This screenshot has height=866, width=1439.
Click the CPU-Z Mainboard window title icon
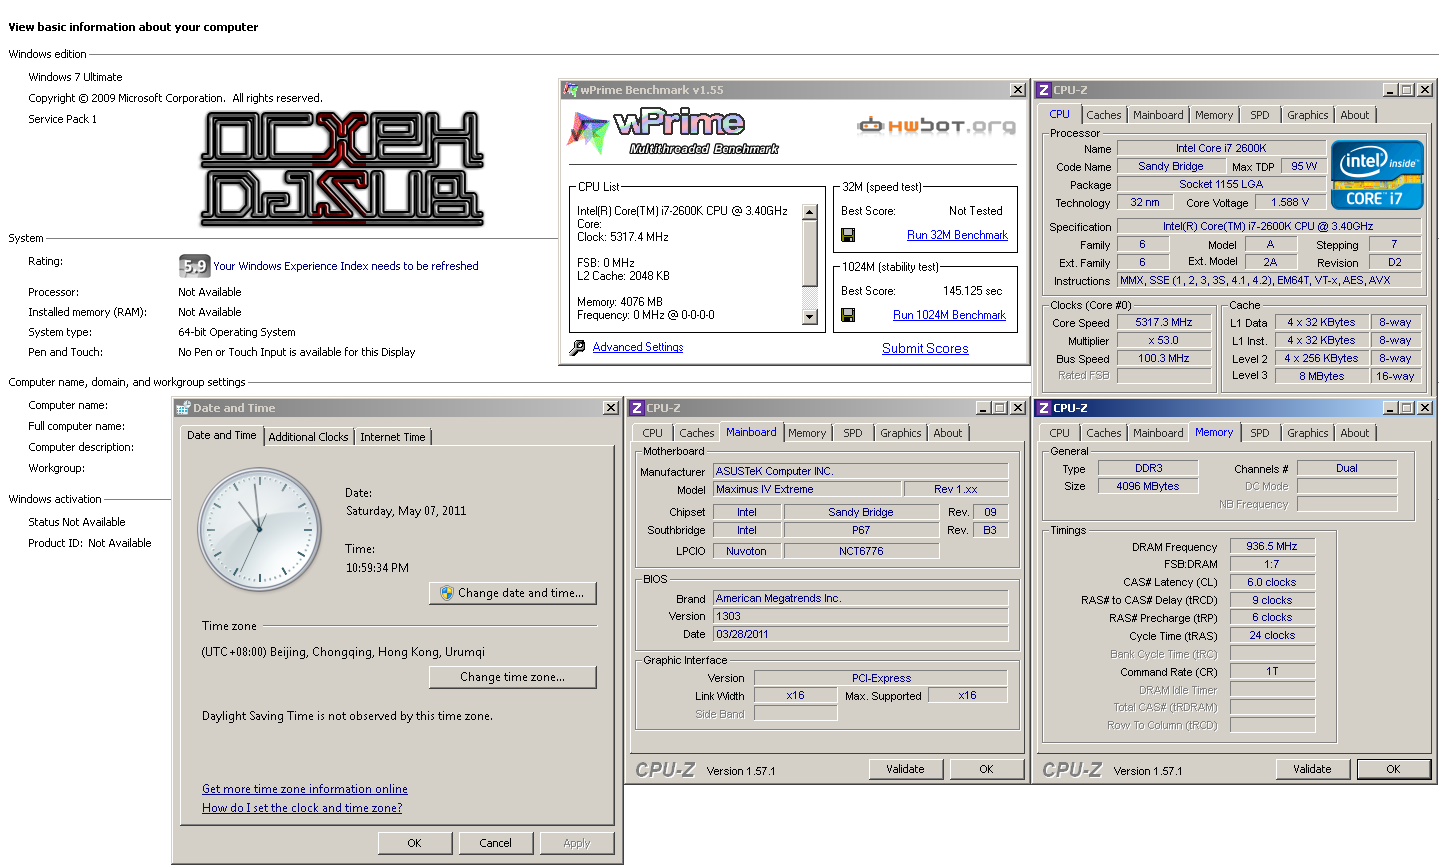pyautogui.click(x=637, y=408)
